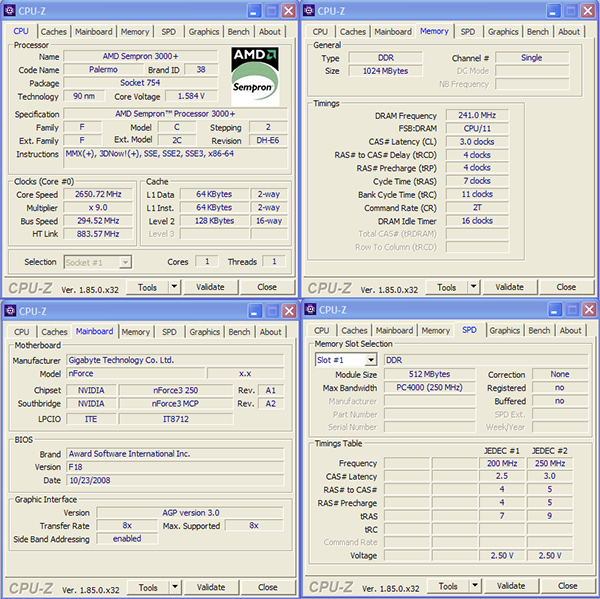
Task: Close the SPD window with red X
Action: click(x=589, y=310)
